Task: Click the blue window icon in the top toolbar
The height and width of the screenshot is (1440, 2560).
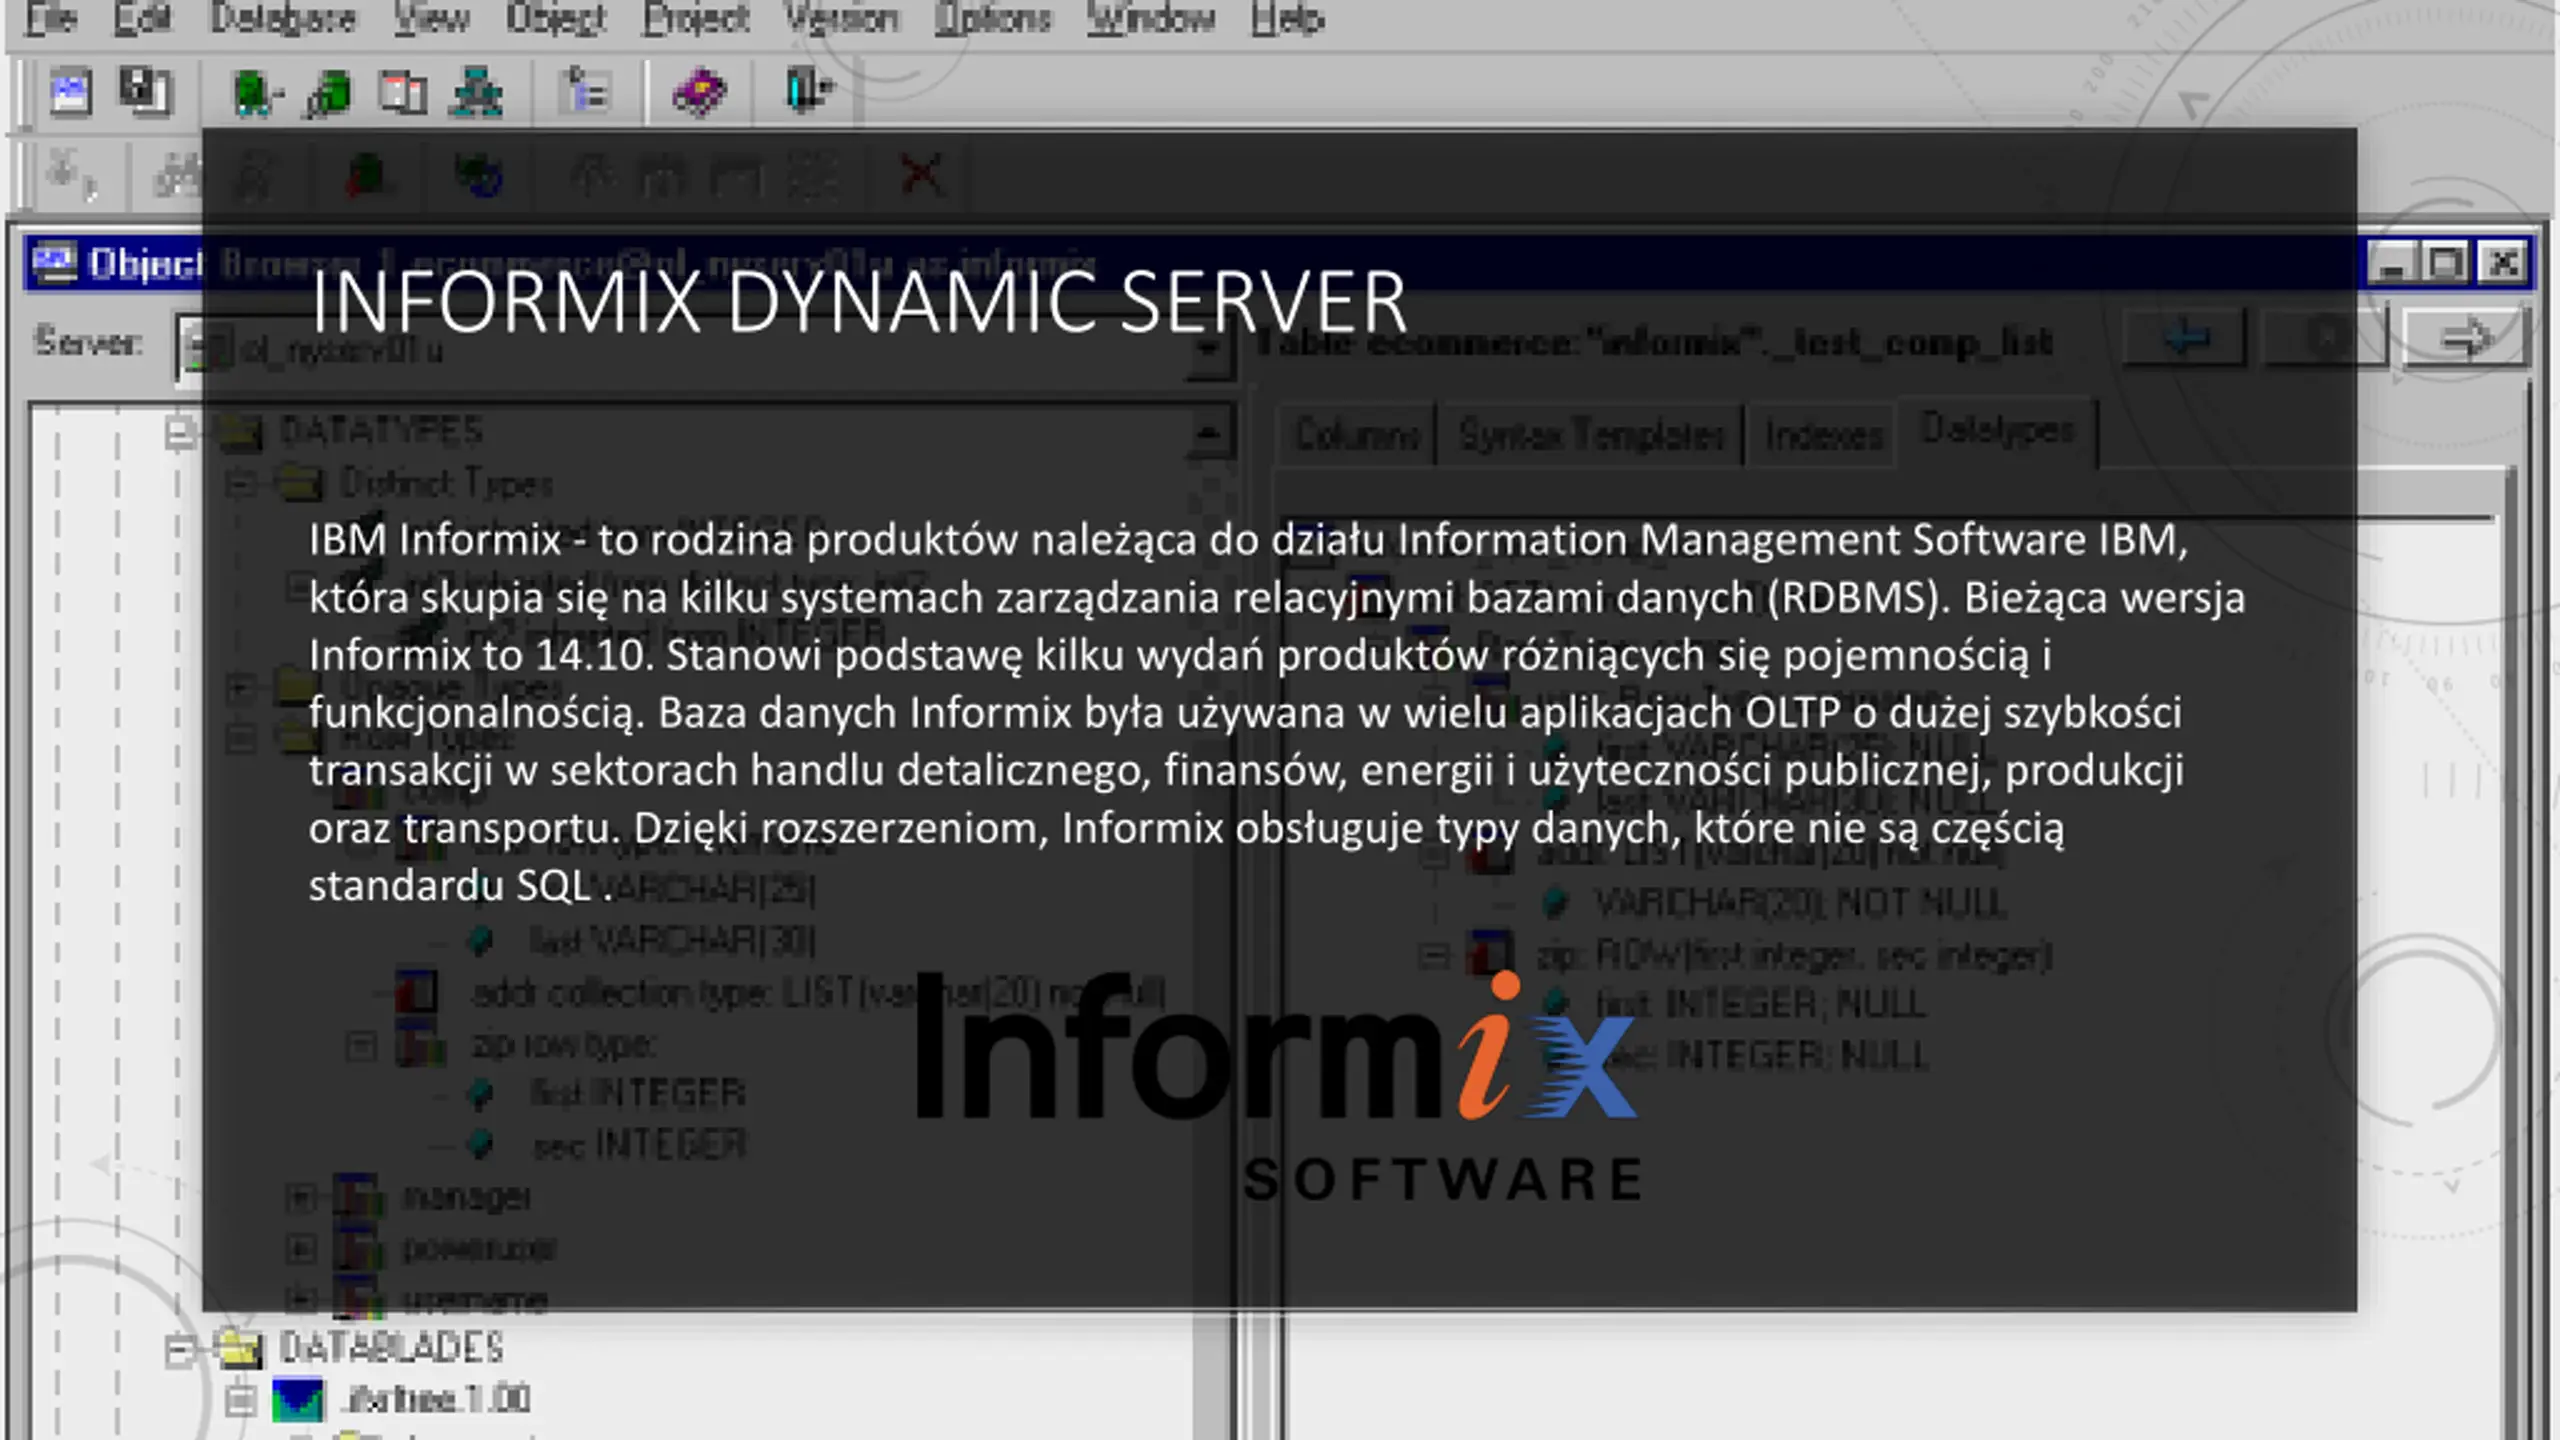Action: tap(70, 92)
